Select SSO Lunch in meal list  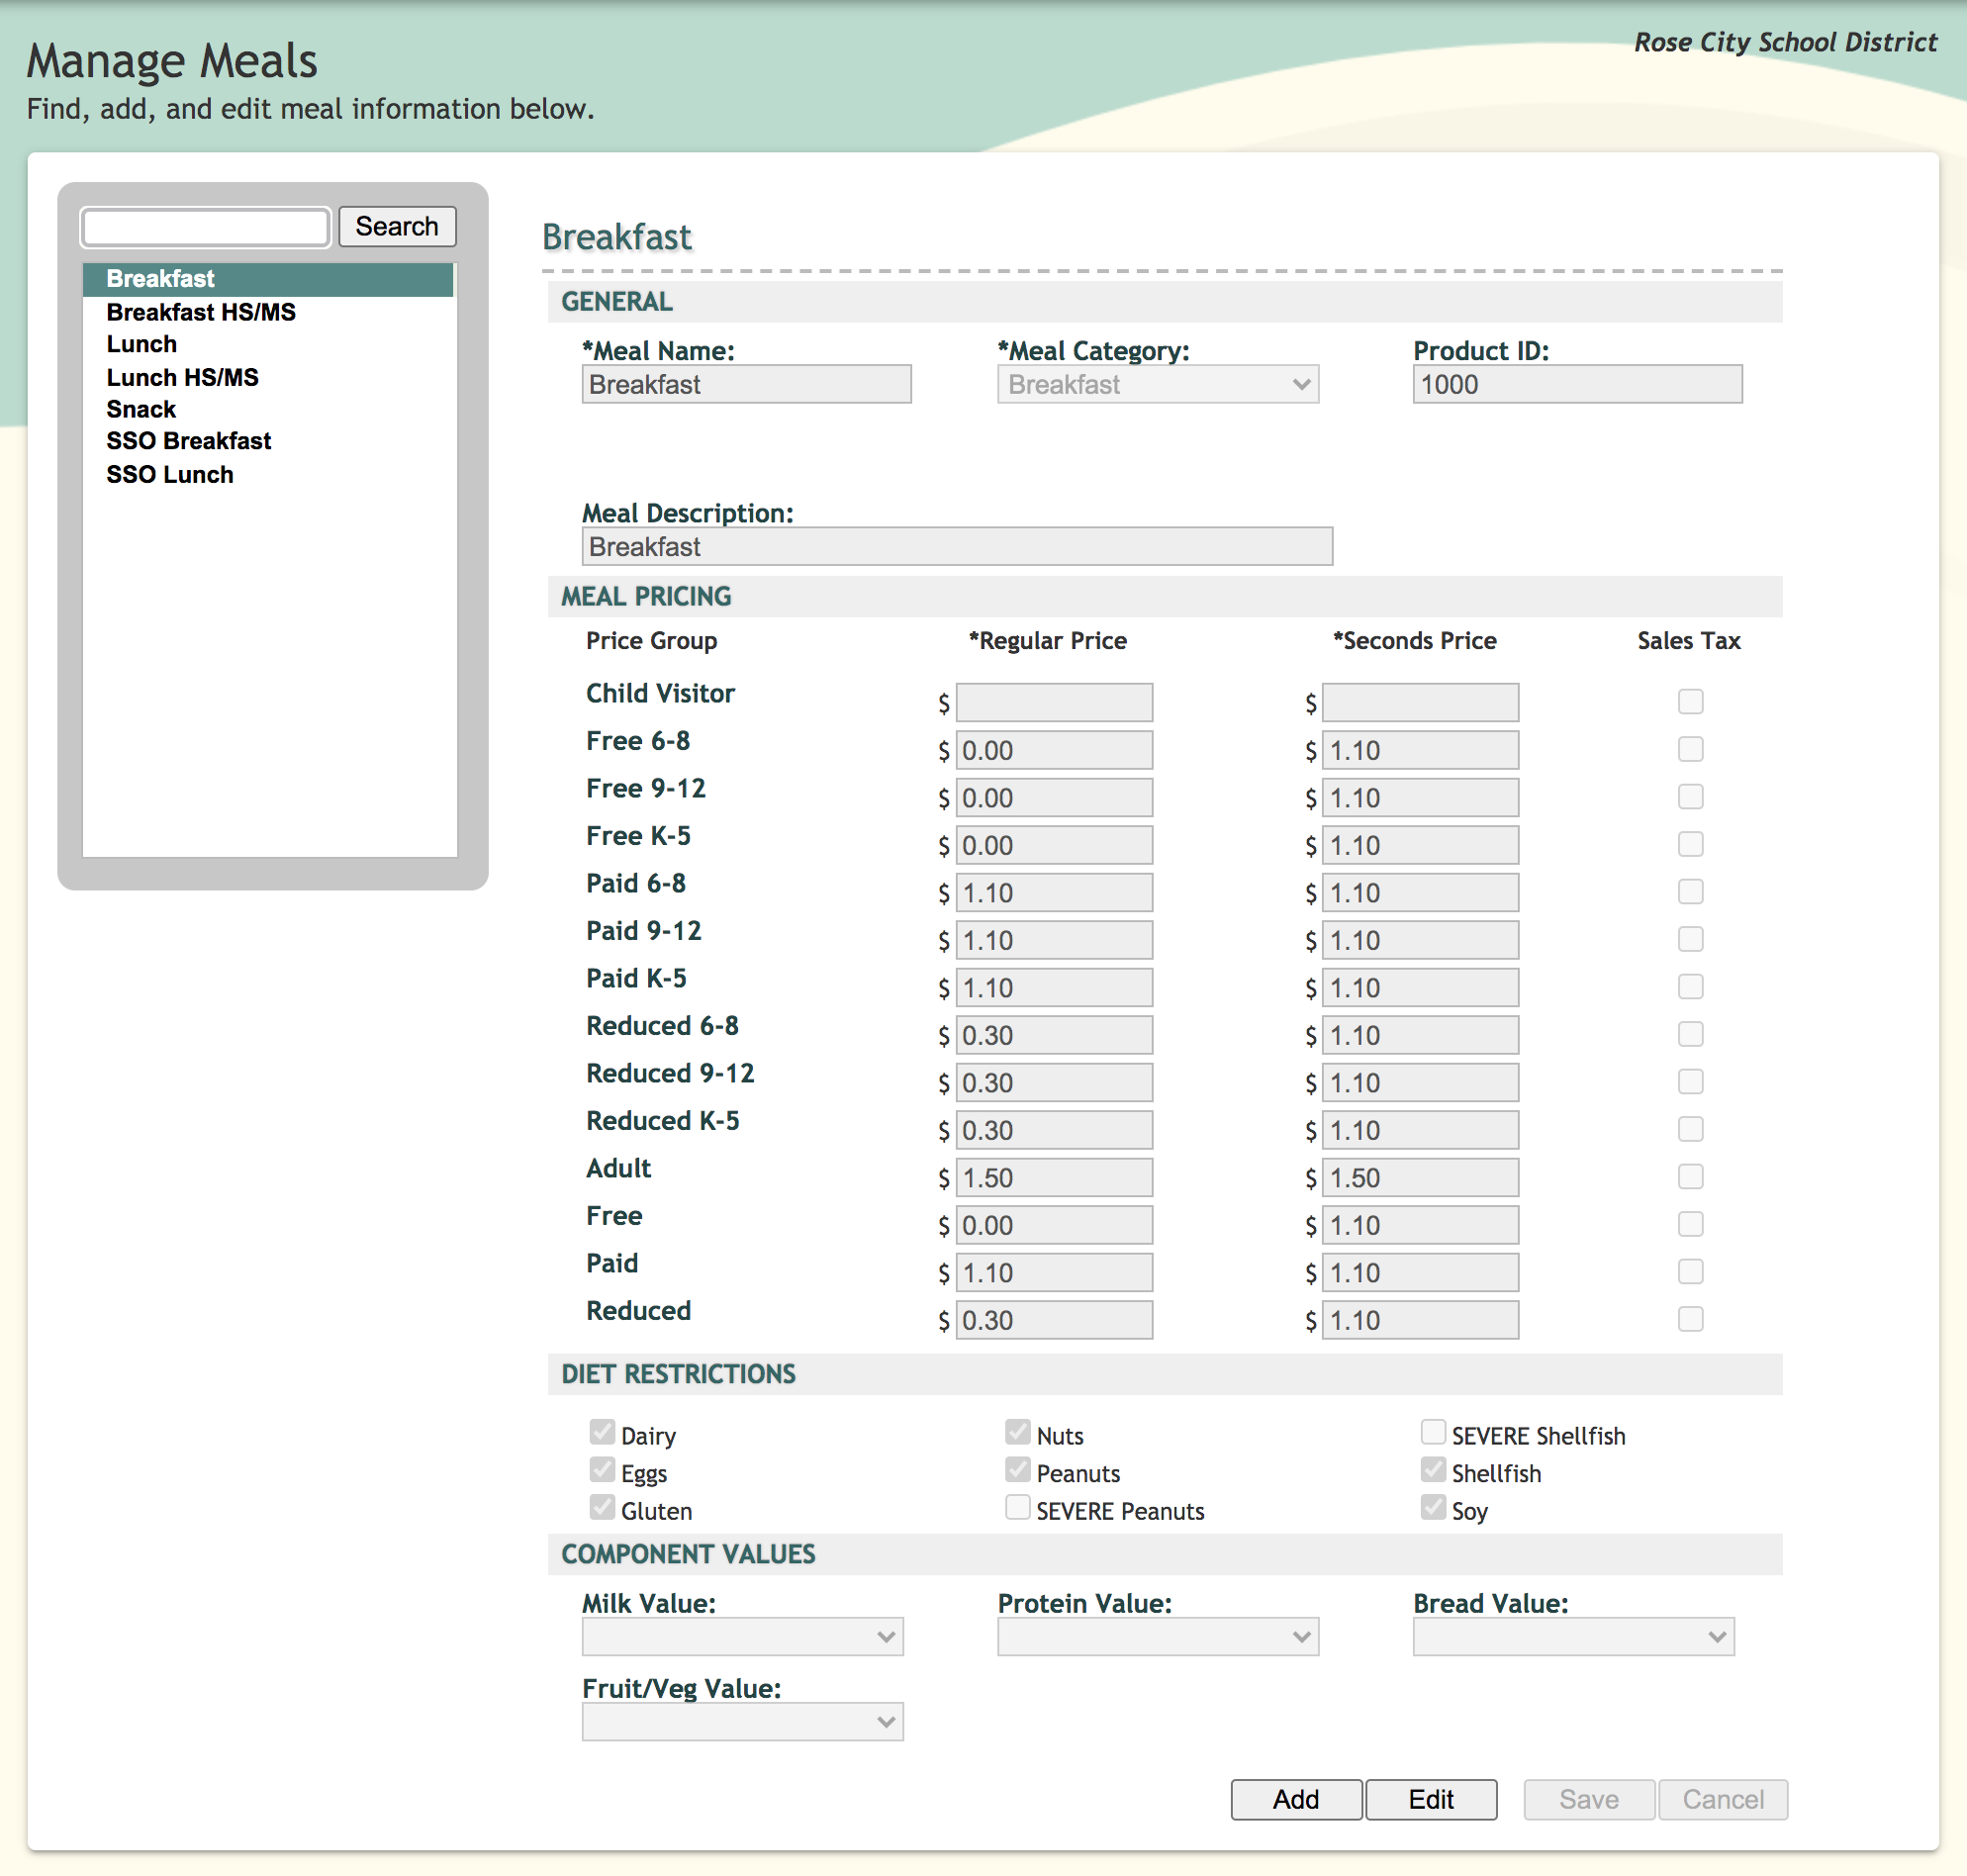pyautogui.click(x=170, y=475)
